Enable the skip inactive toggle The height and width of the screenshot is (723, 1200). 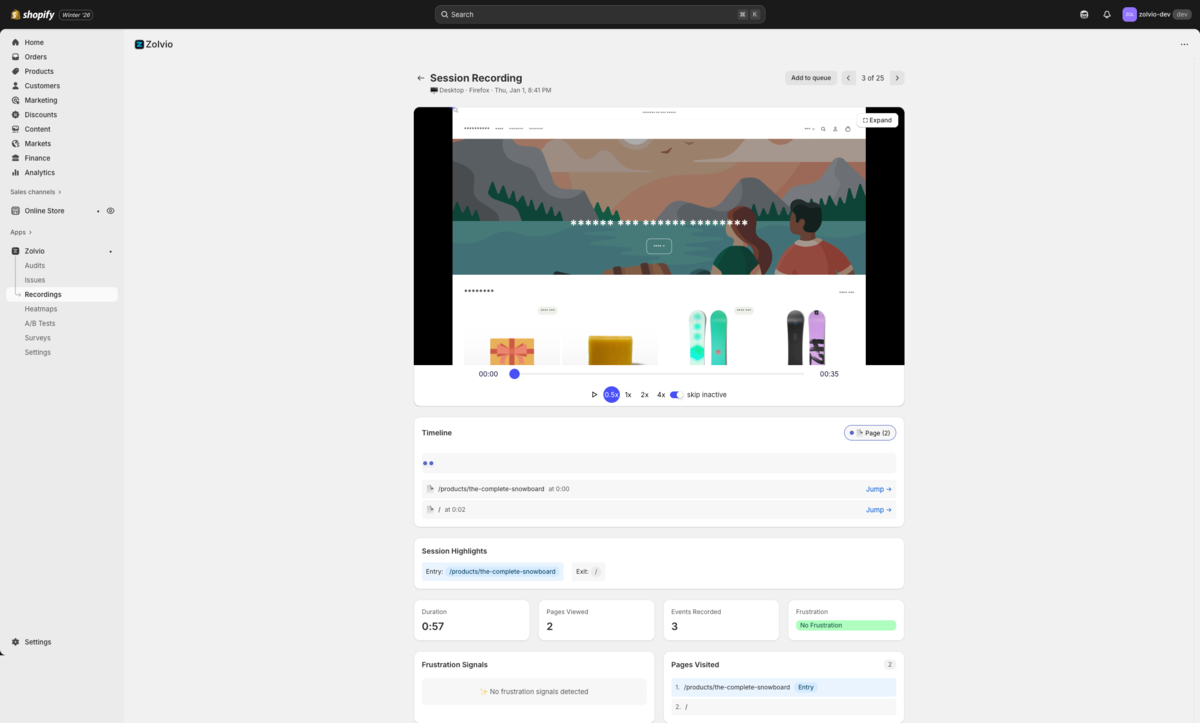[x=674, y=394]
